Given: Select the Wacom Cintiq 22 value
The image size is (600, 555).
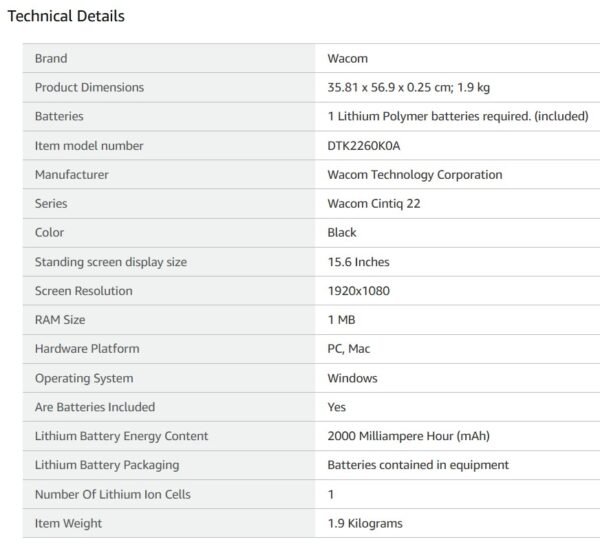Looking at the screenshot, I should [373, 203].
